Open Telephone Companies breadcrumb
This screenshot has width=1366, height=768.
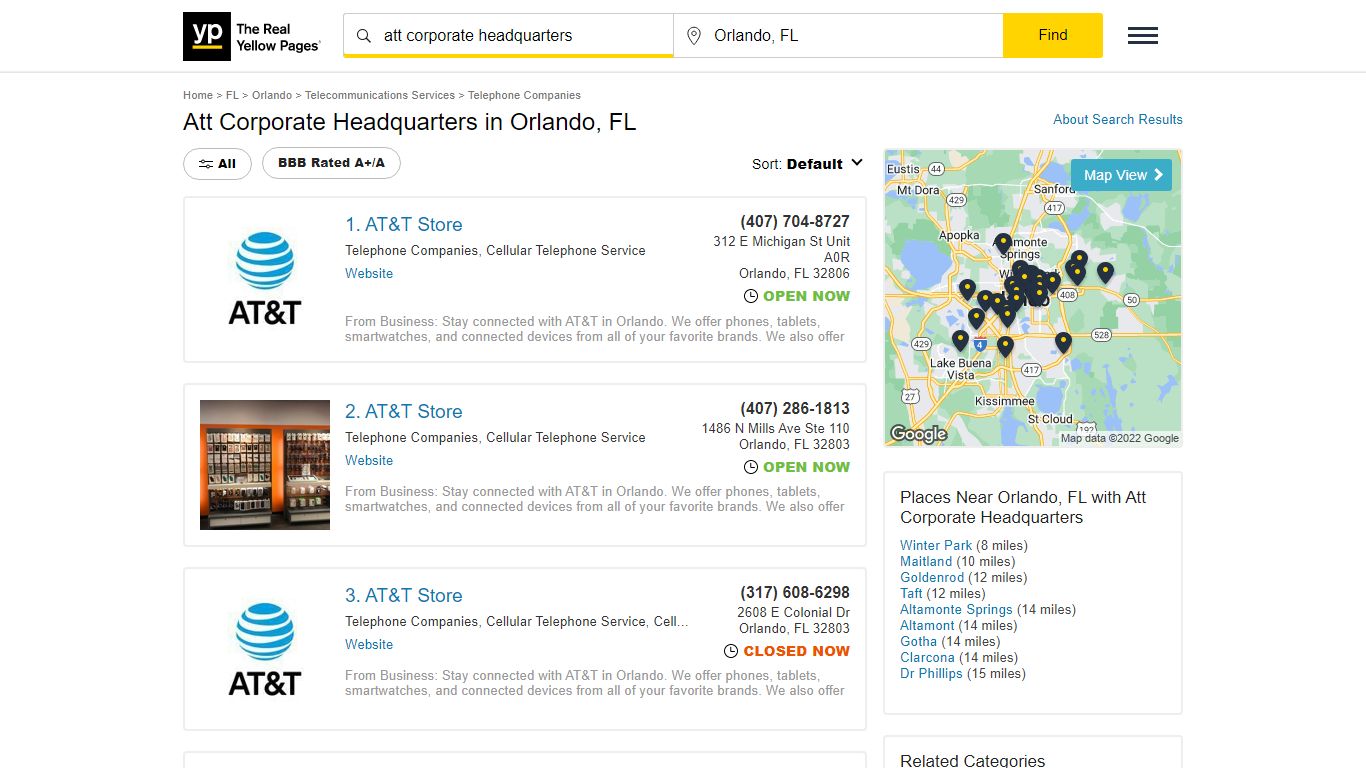(x=524, y=95)
